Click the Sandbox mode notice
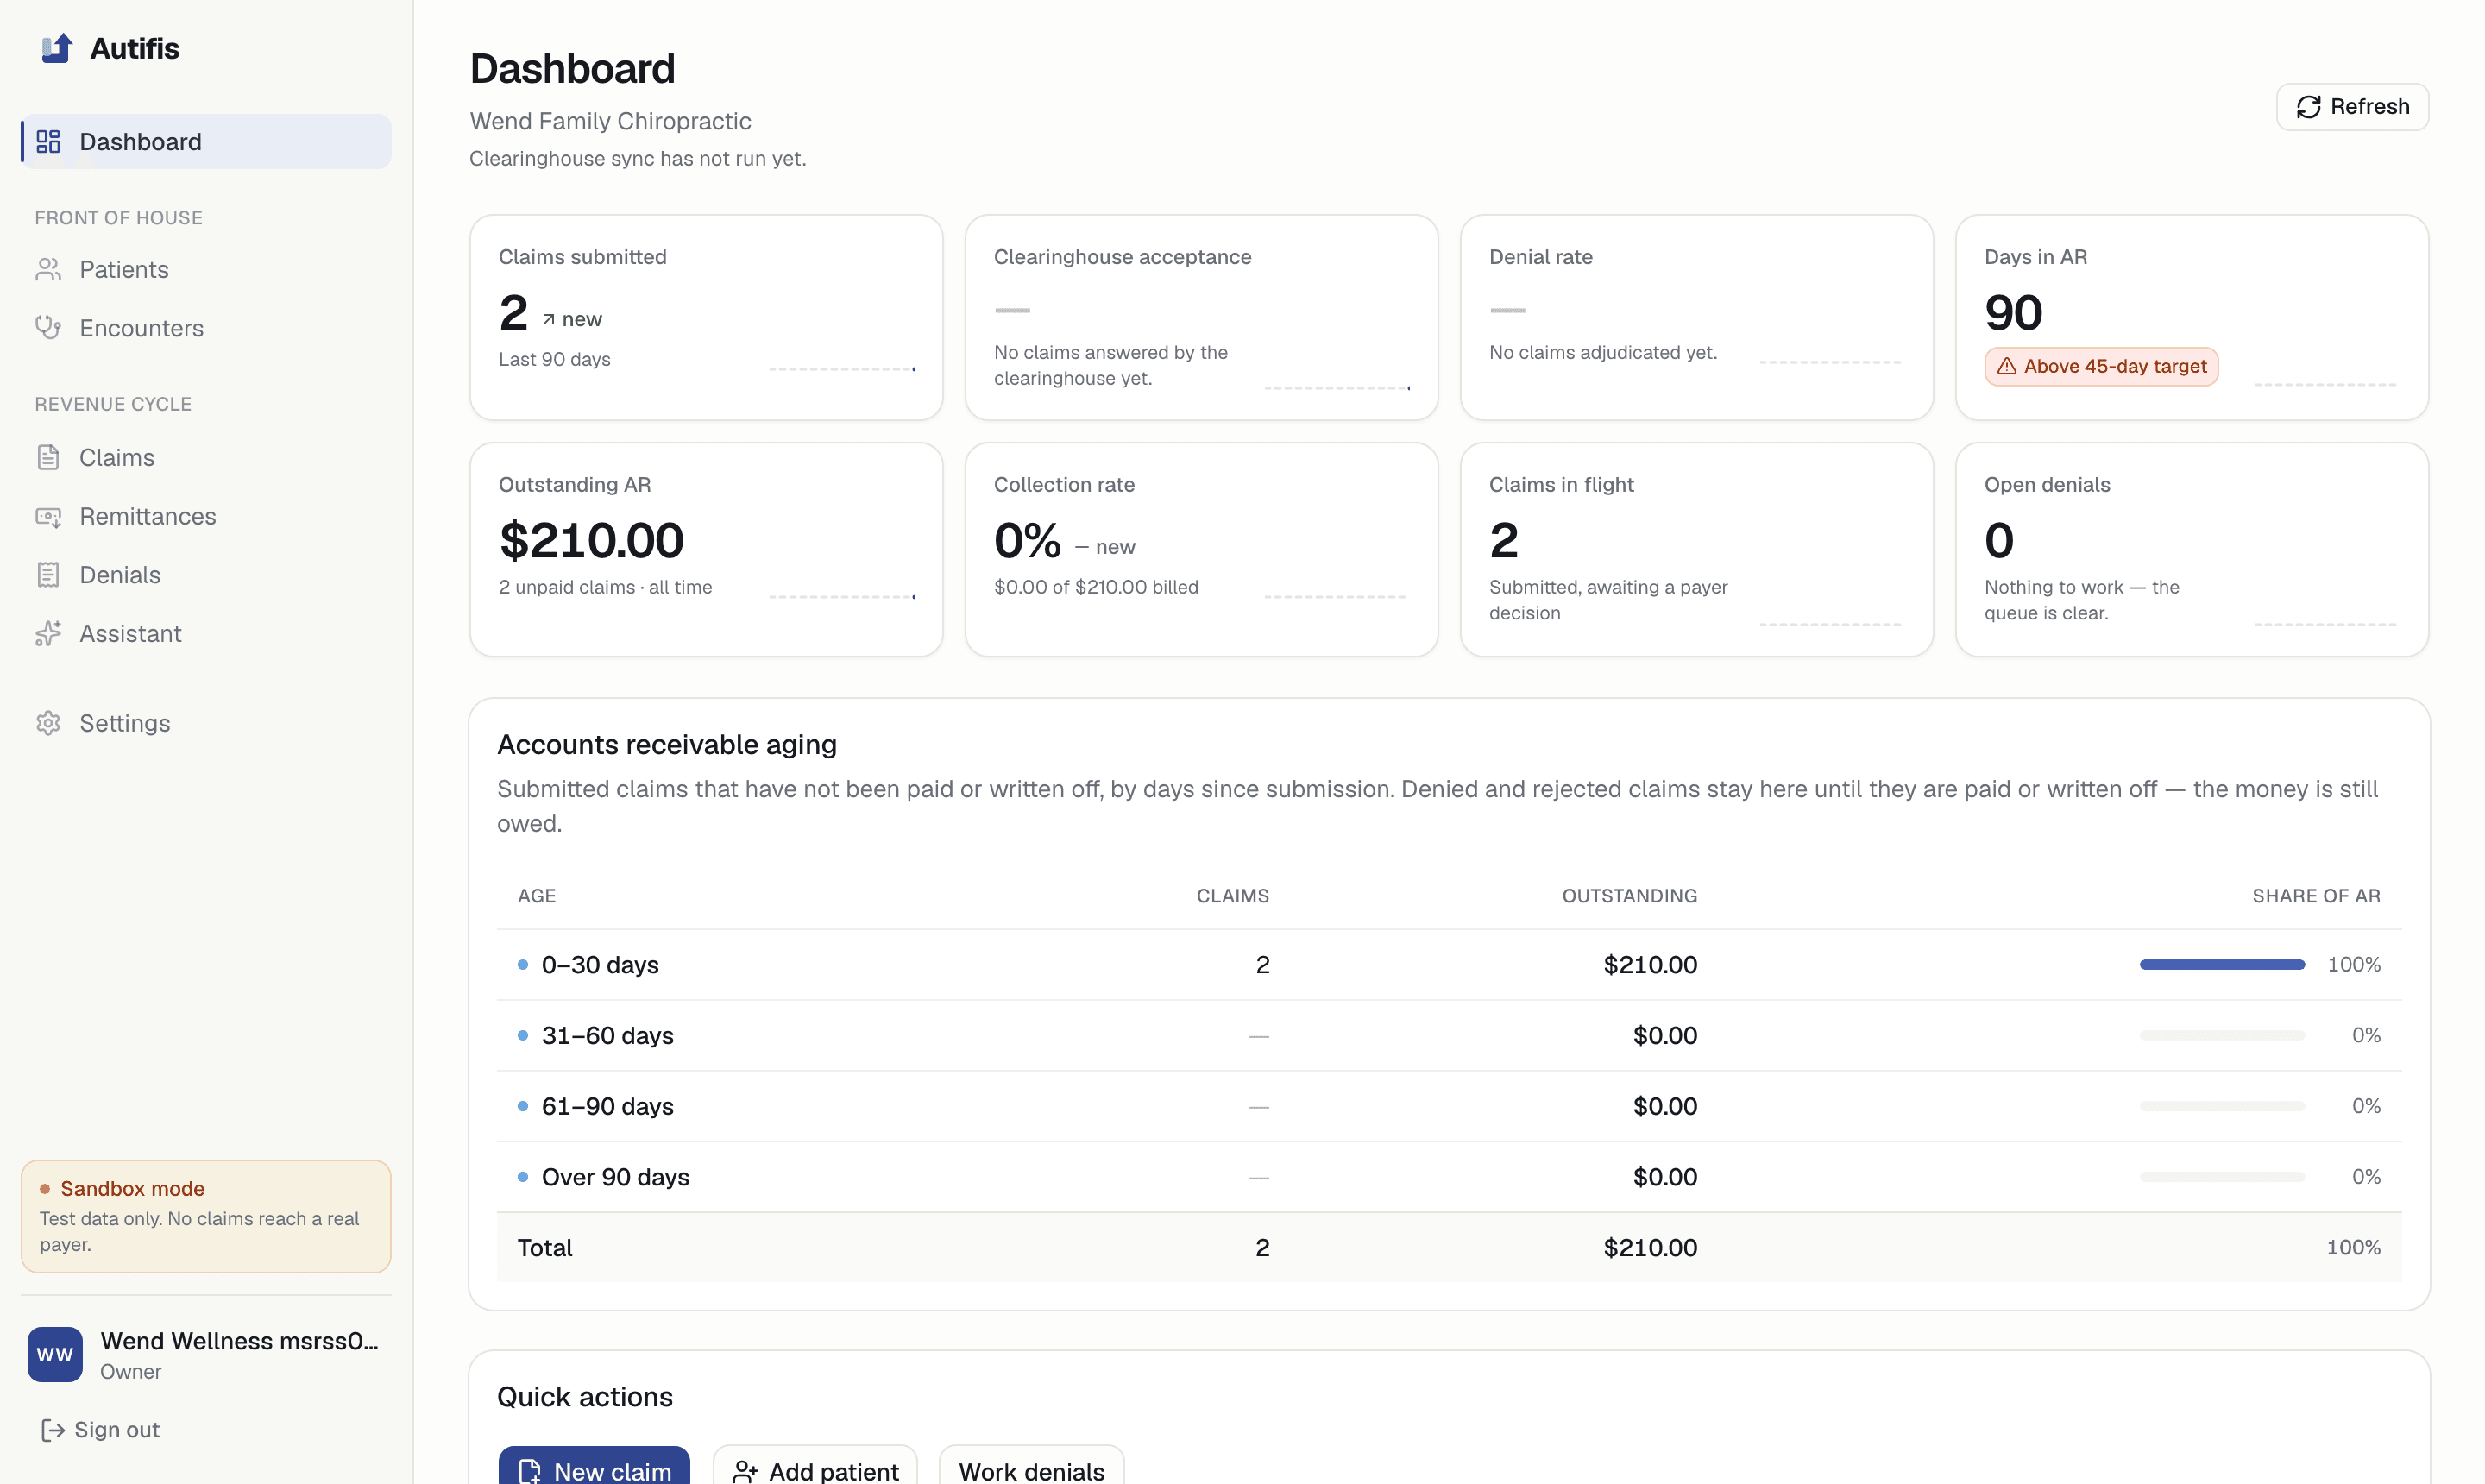The height and width of the screenshot is (1484, 2485). click(205, 1216)
